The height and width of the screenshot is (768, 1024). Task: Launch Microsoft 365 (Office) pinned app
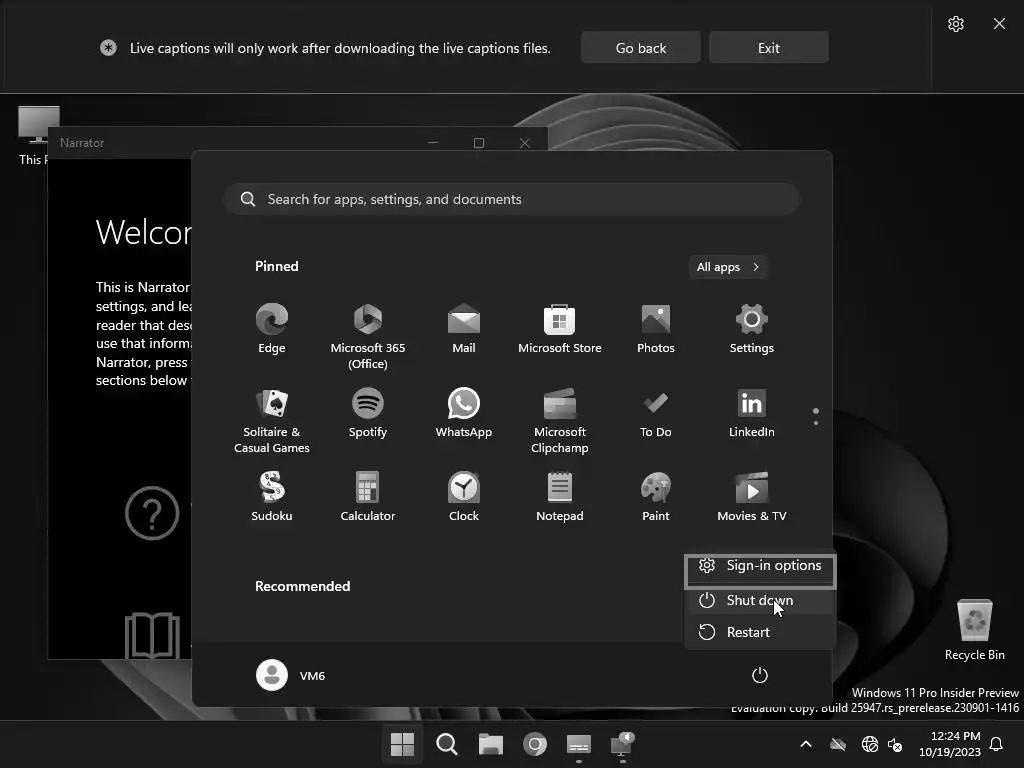pos(368,336)
